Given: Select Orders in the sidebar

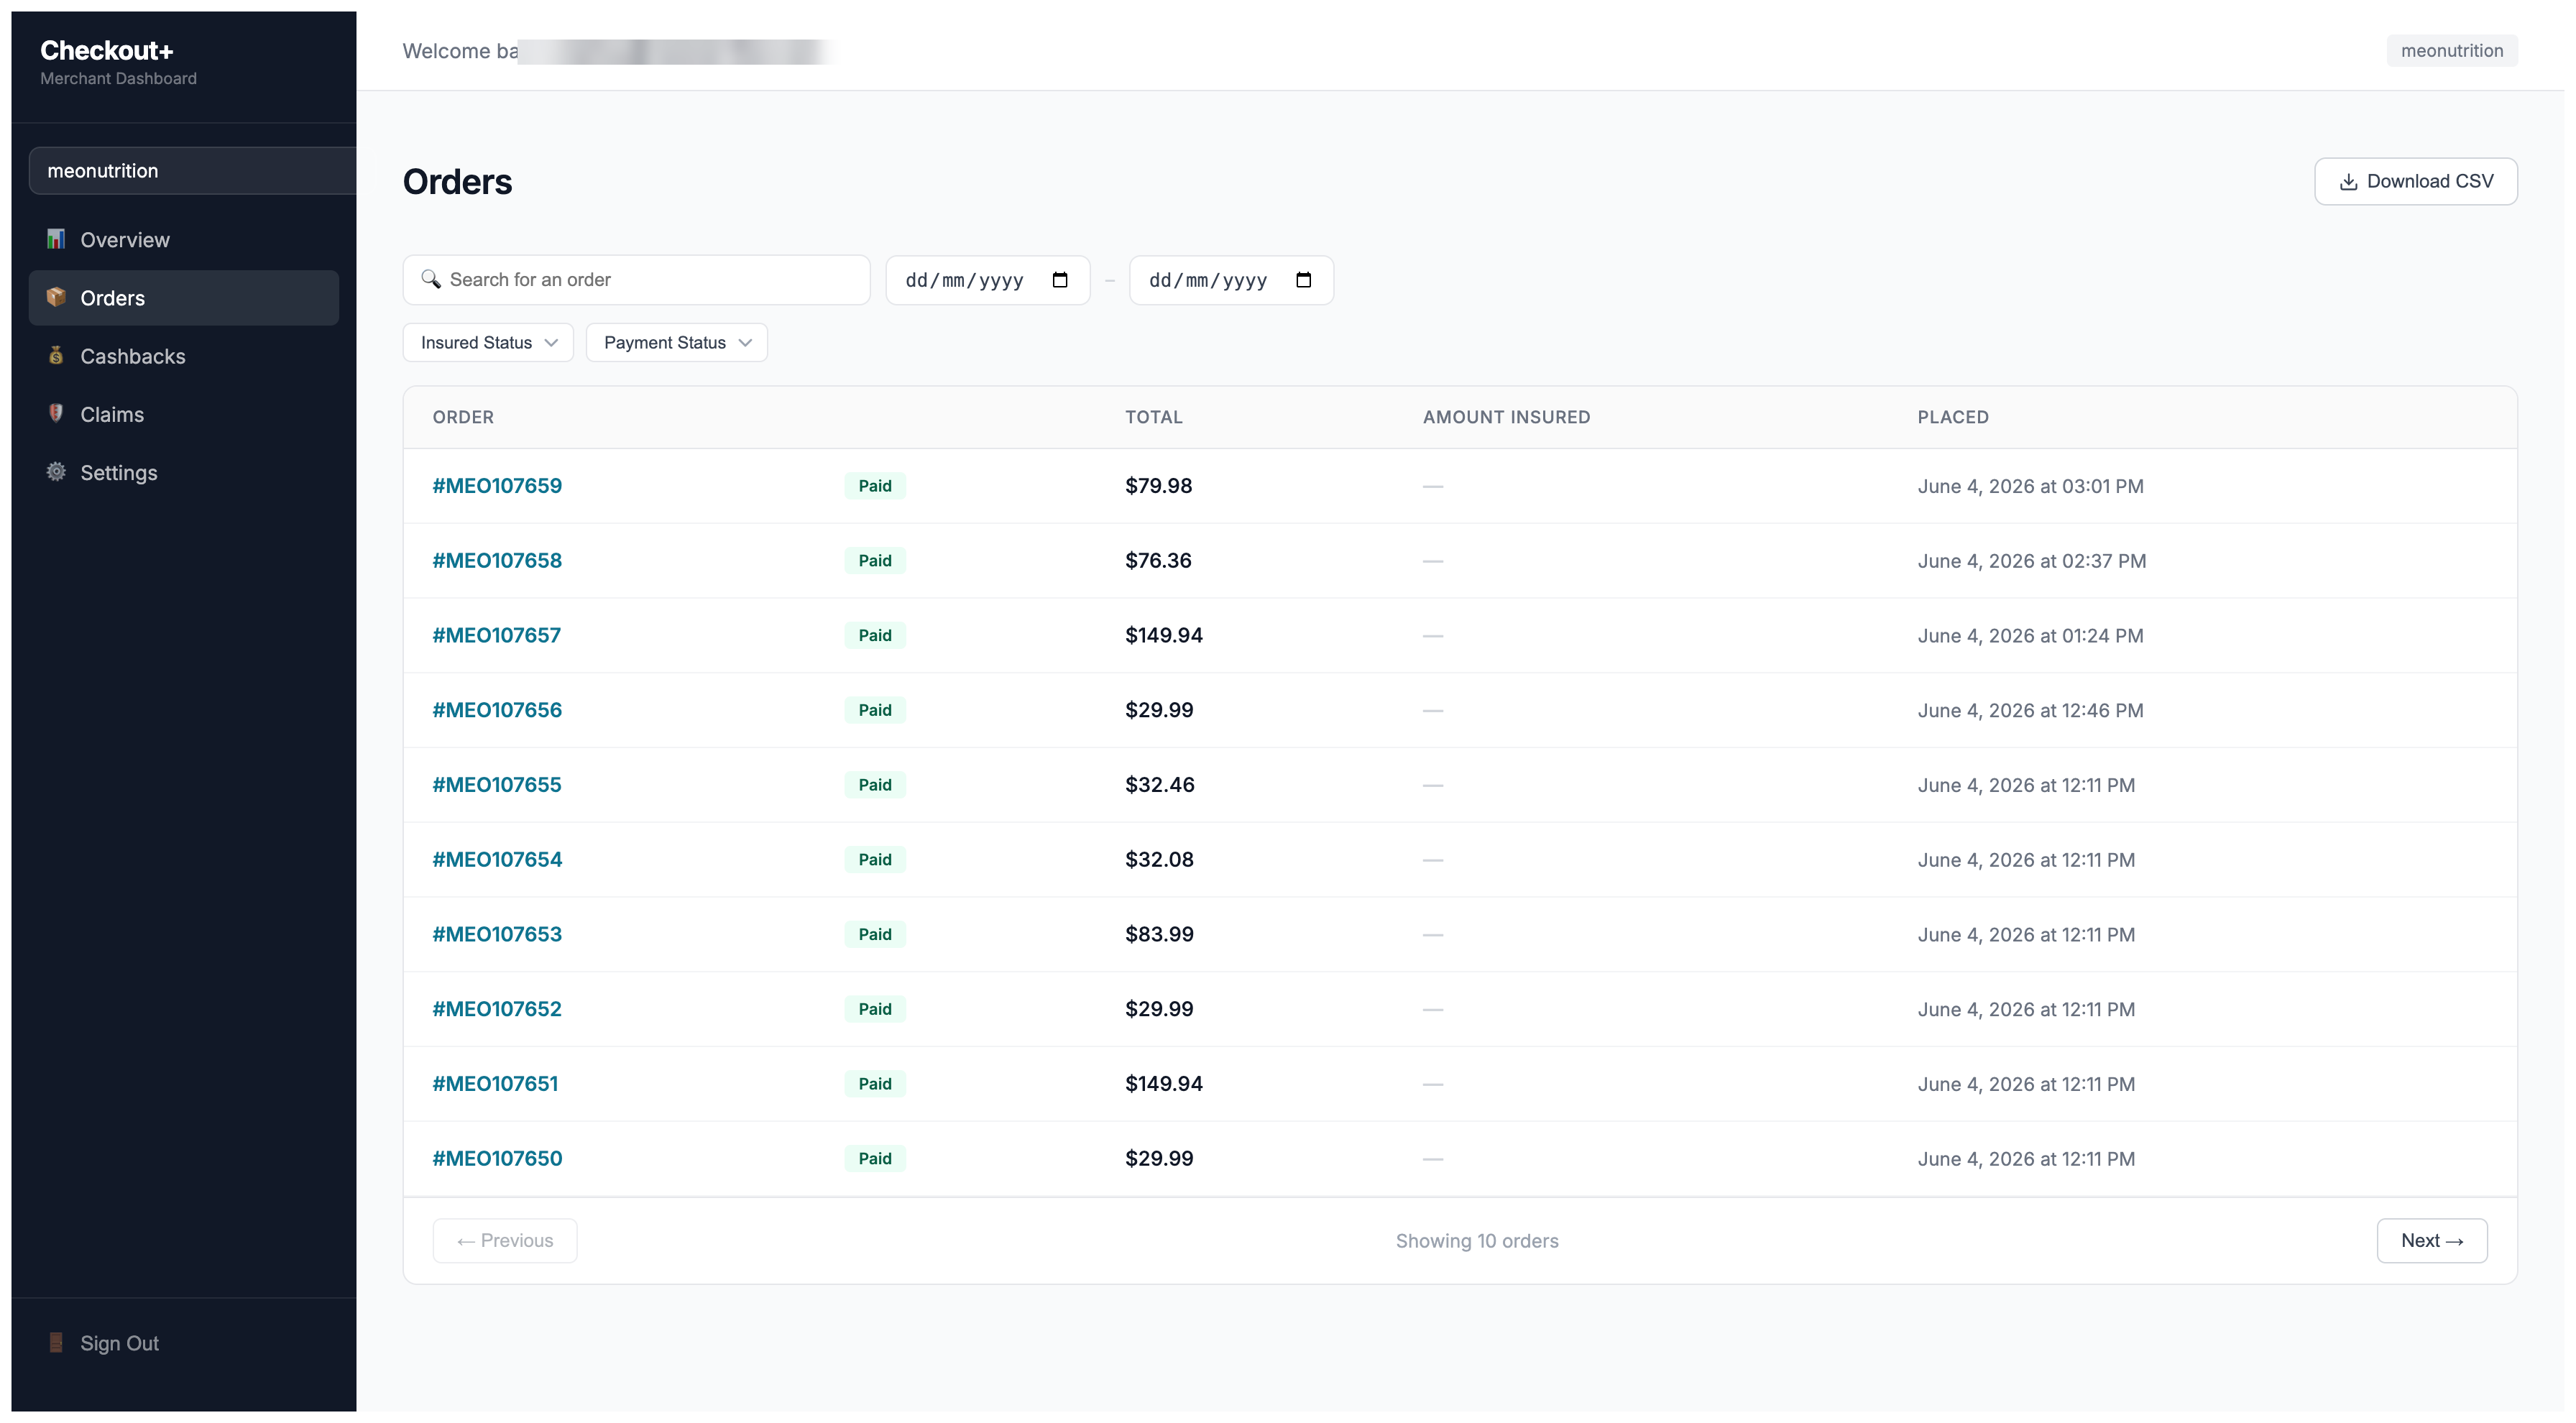Looking at the screenshot, I should [184, 297].
